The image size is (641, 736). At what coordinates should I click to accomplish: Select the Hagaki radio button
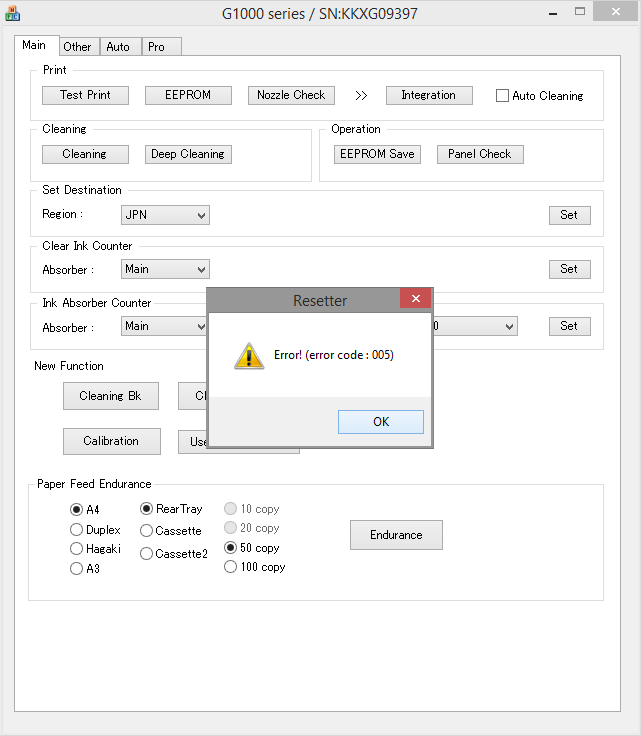[76, 549]
